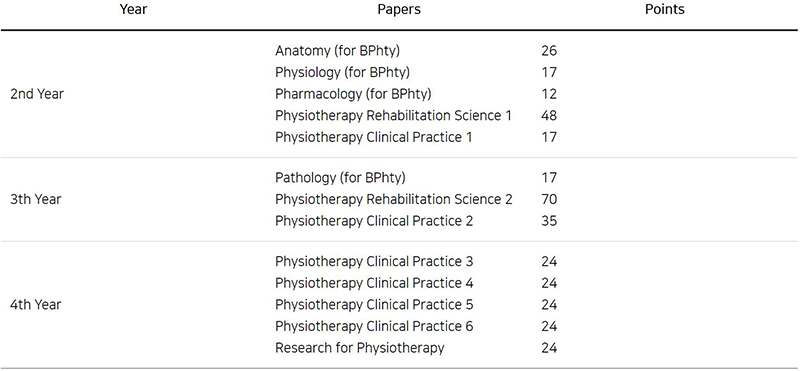Open Physiotherapy Rehabilitation Science 1
Viewport: 800px width, 371px height.
pyautogui.click(x=393, y=115)
